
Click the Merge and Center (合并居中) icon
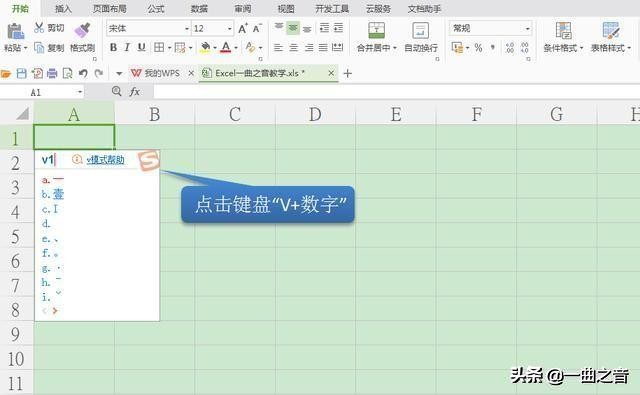(376, 30)
